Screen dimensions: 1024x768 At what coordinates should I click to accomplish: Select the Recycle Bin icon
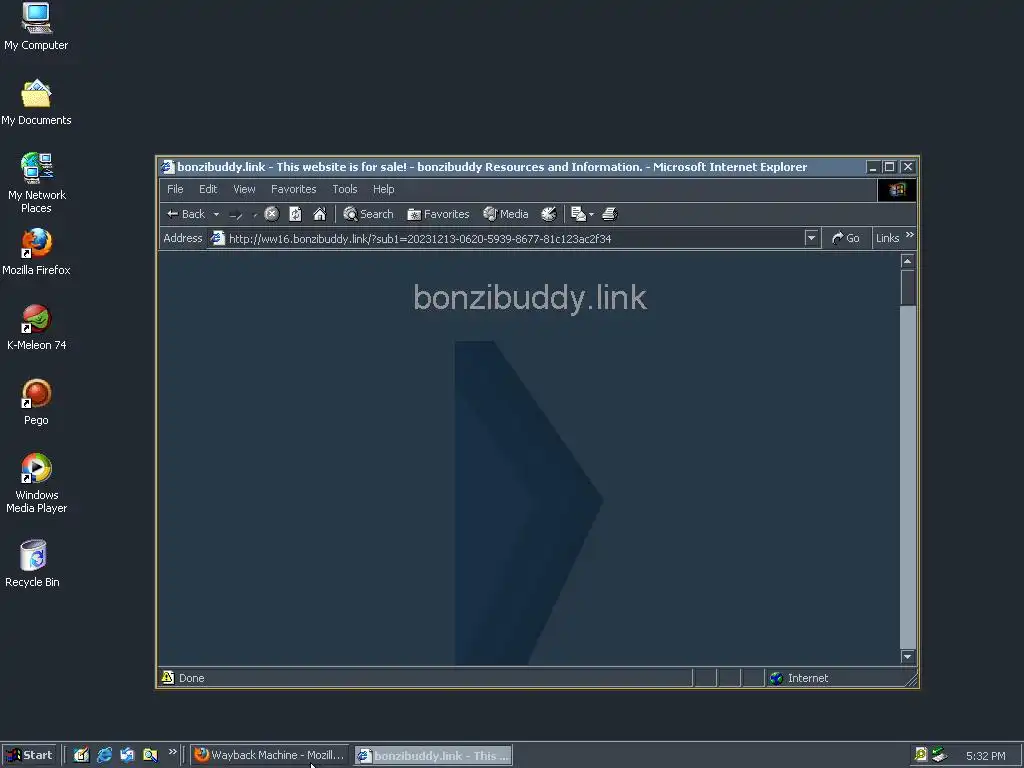click(33, 563)
